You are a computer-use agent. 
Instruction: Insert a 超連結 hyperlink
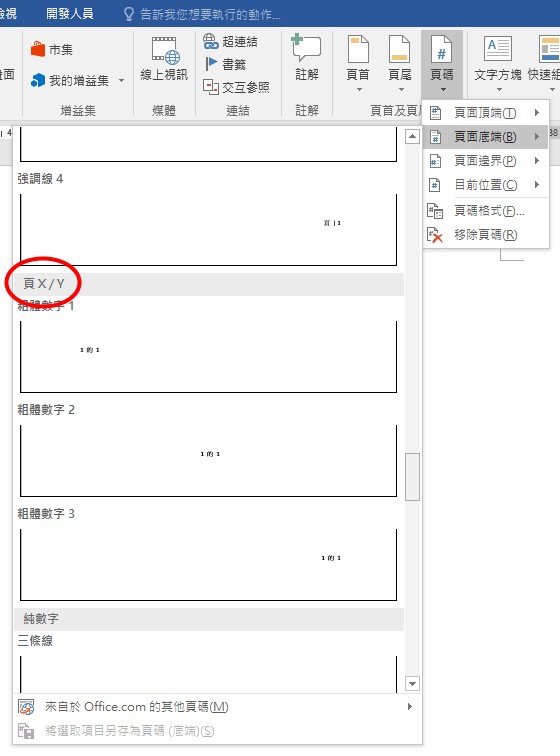pos(230,41)
